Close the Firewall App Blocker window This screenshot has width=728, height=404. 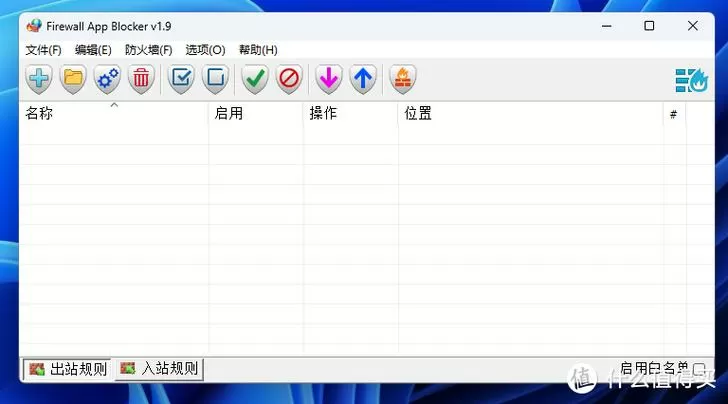coord(693,26)
